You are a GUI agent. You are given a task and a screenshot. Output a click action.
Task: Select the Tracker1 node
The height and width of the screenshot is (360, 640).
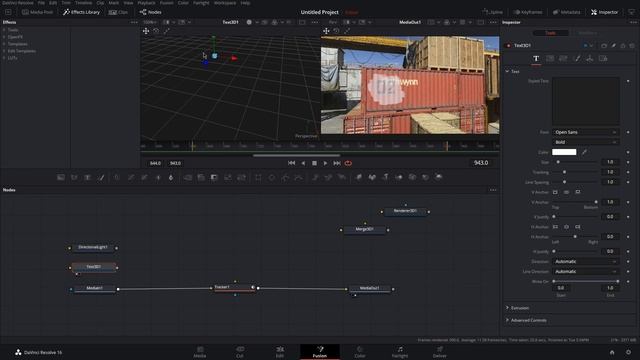(x=234, y=287)
